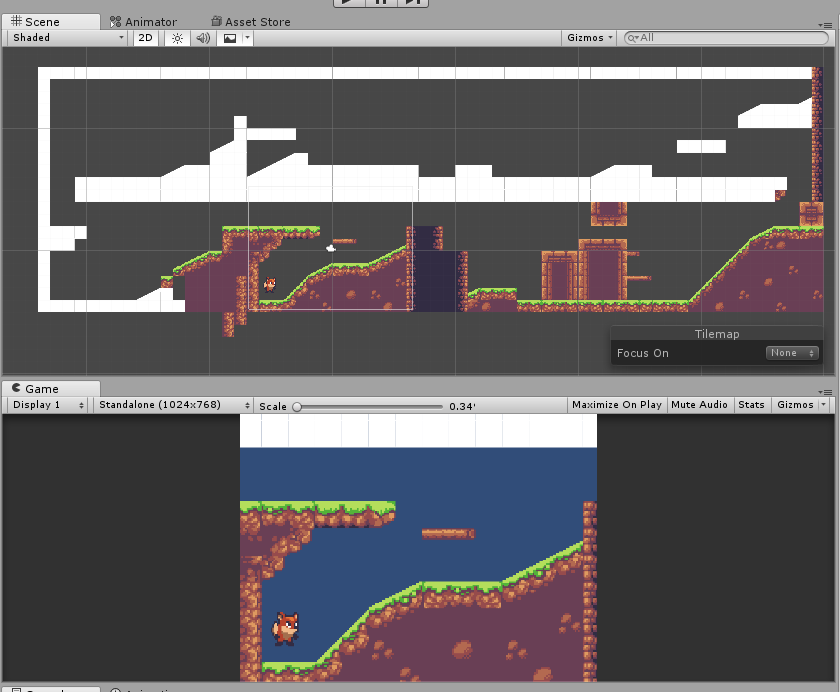
Task: Toggle the 2D view mode button
Action: click(x=146, y=38)
